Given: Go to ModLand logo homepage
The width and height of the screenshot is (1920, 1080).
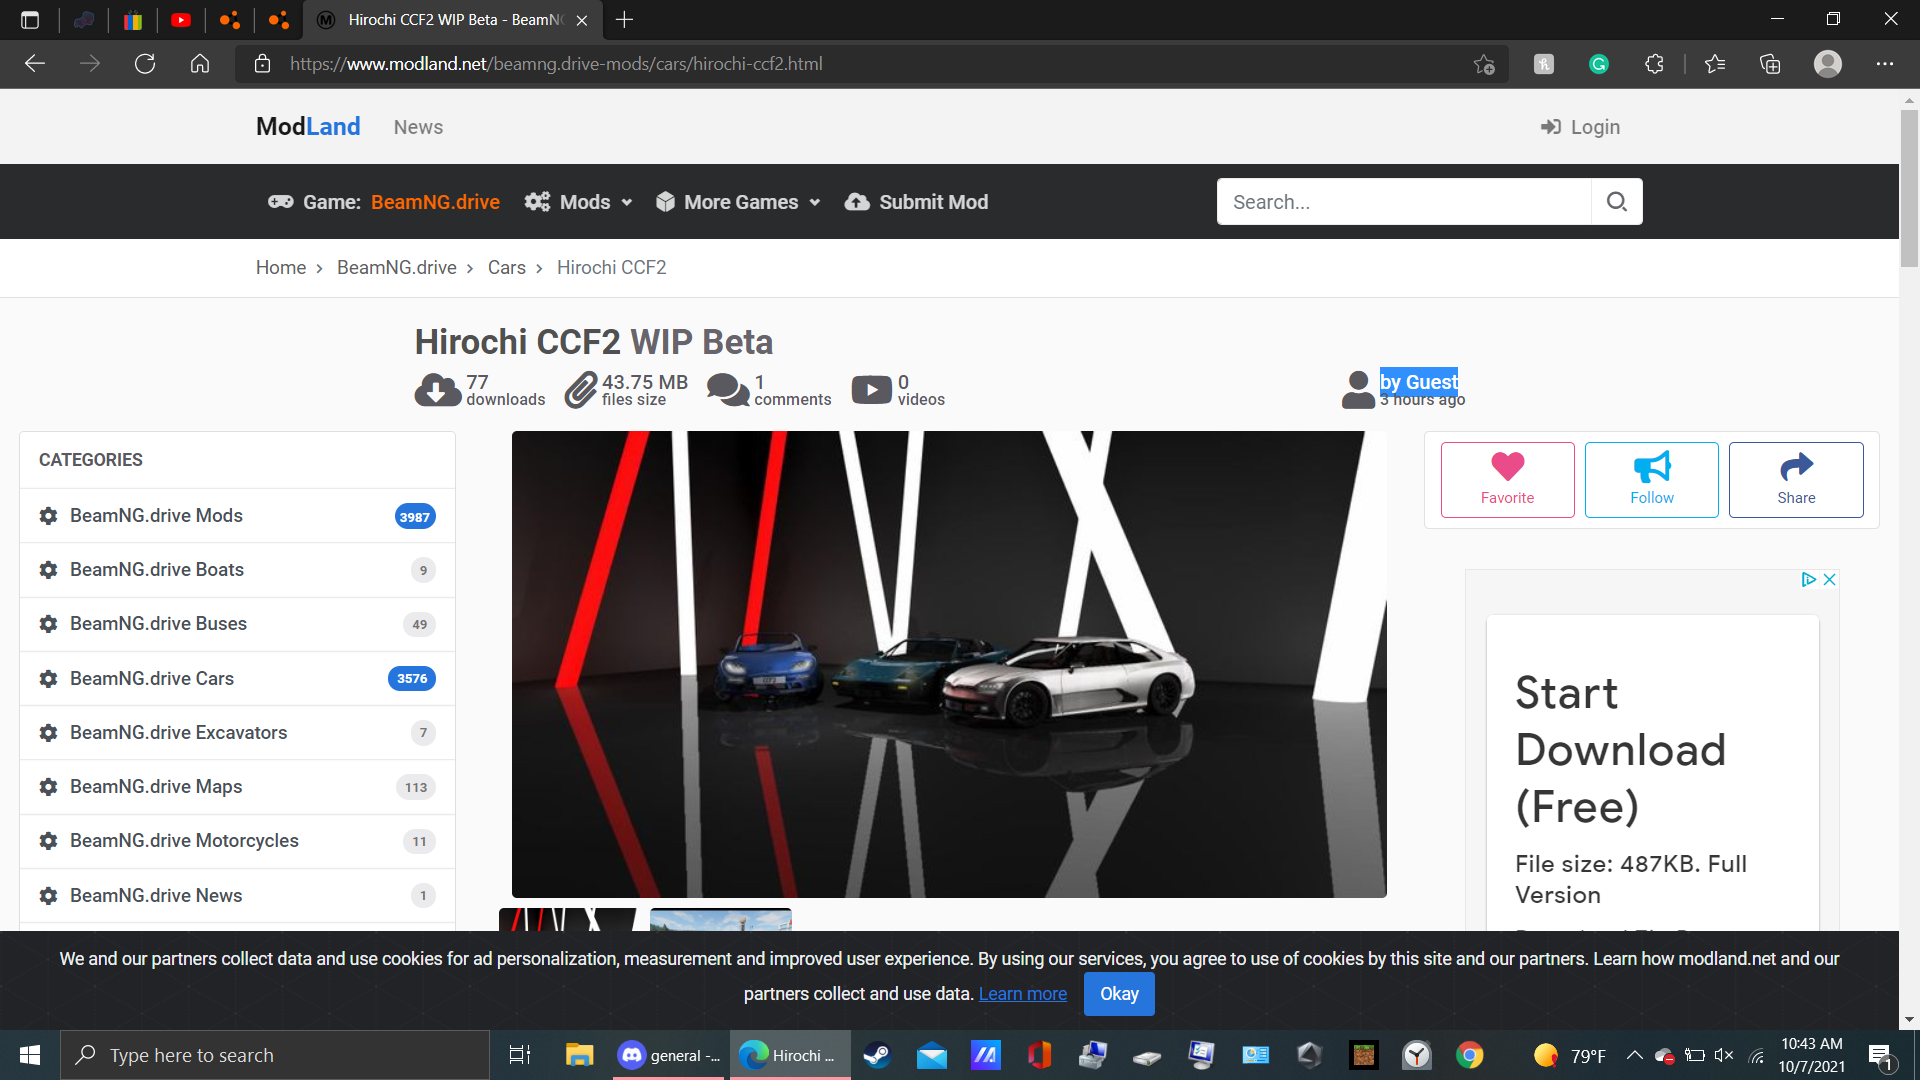Looking at the screenshot, I should point(308,127).
